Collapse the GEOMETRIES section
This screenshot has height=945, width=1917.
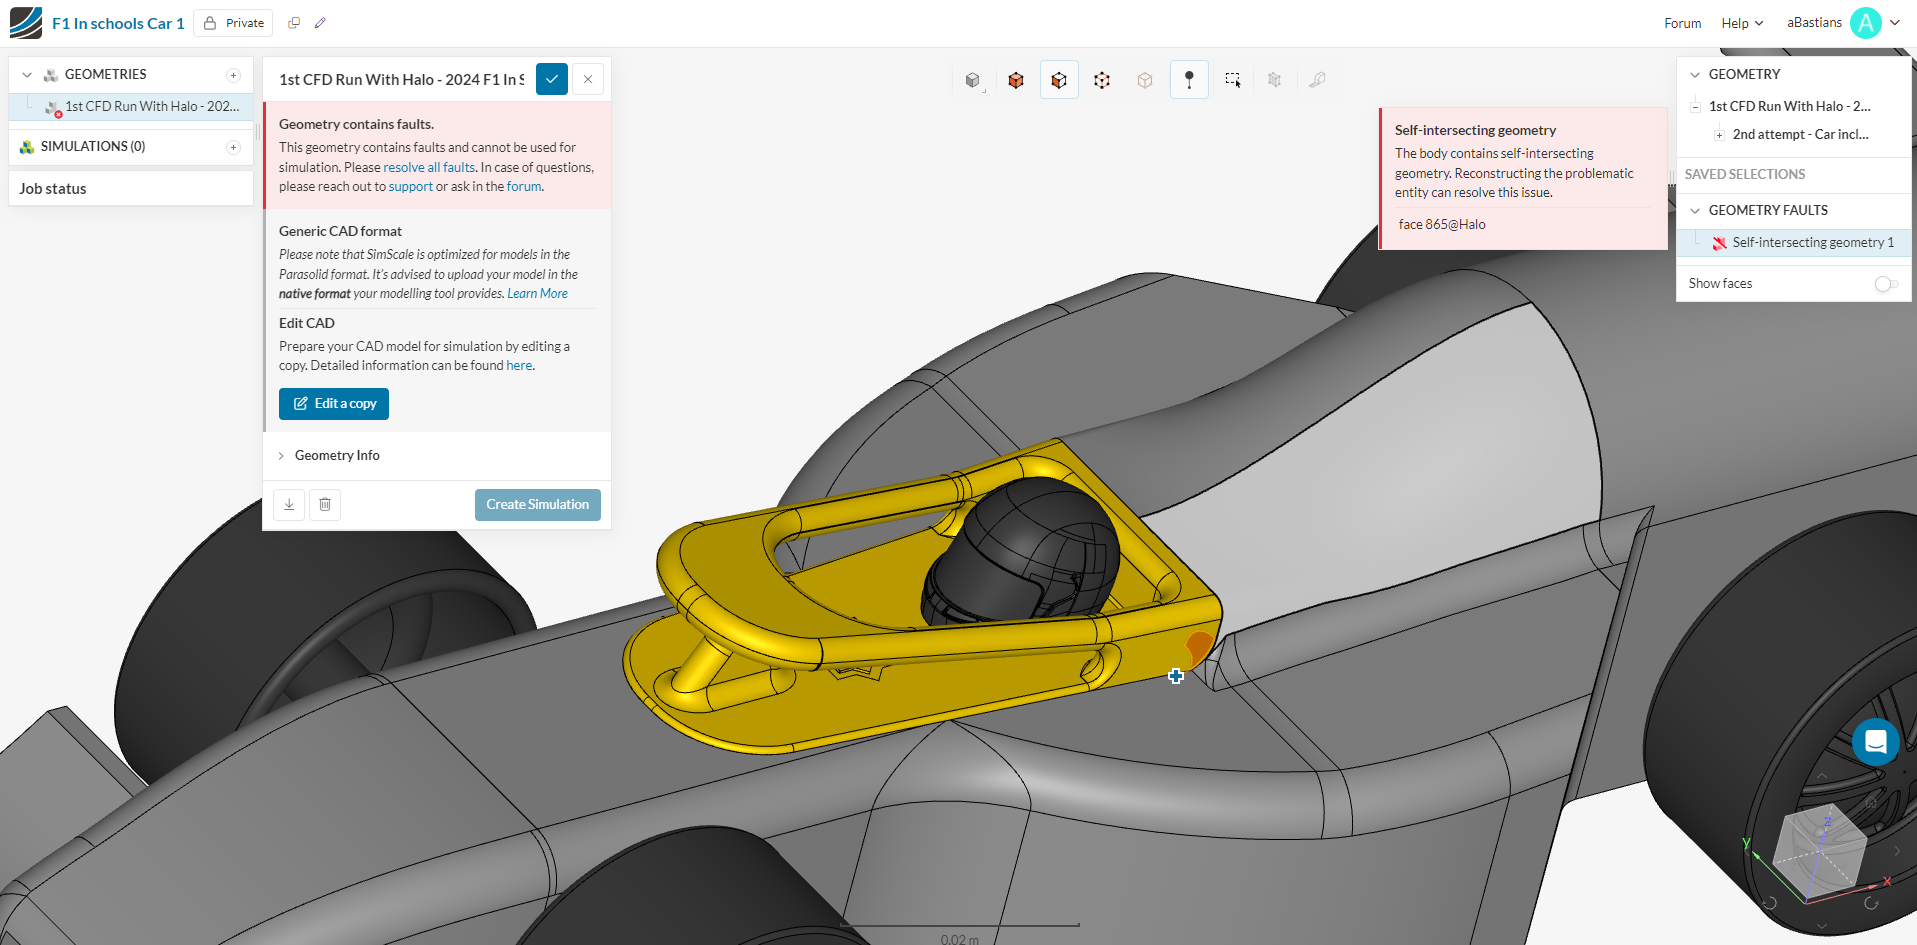[25, 74]
